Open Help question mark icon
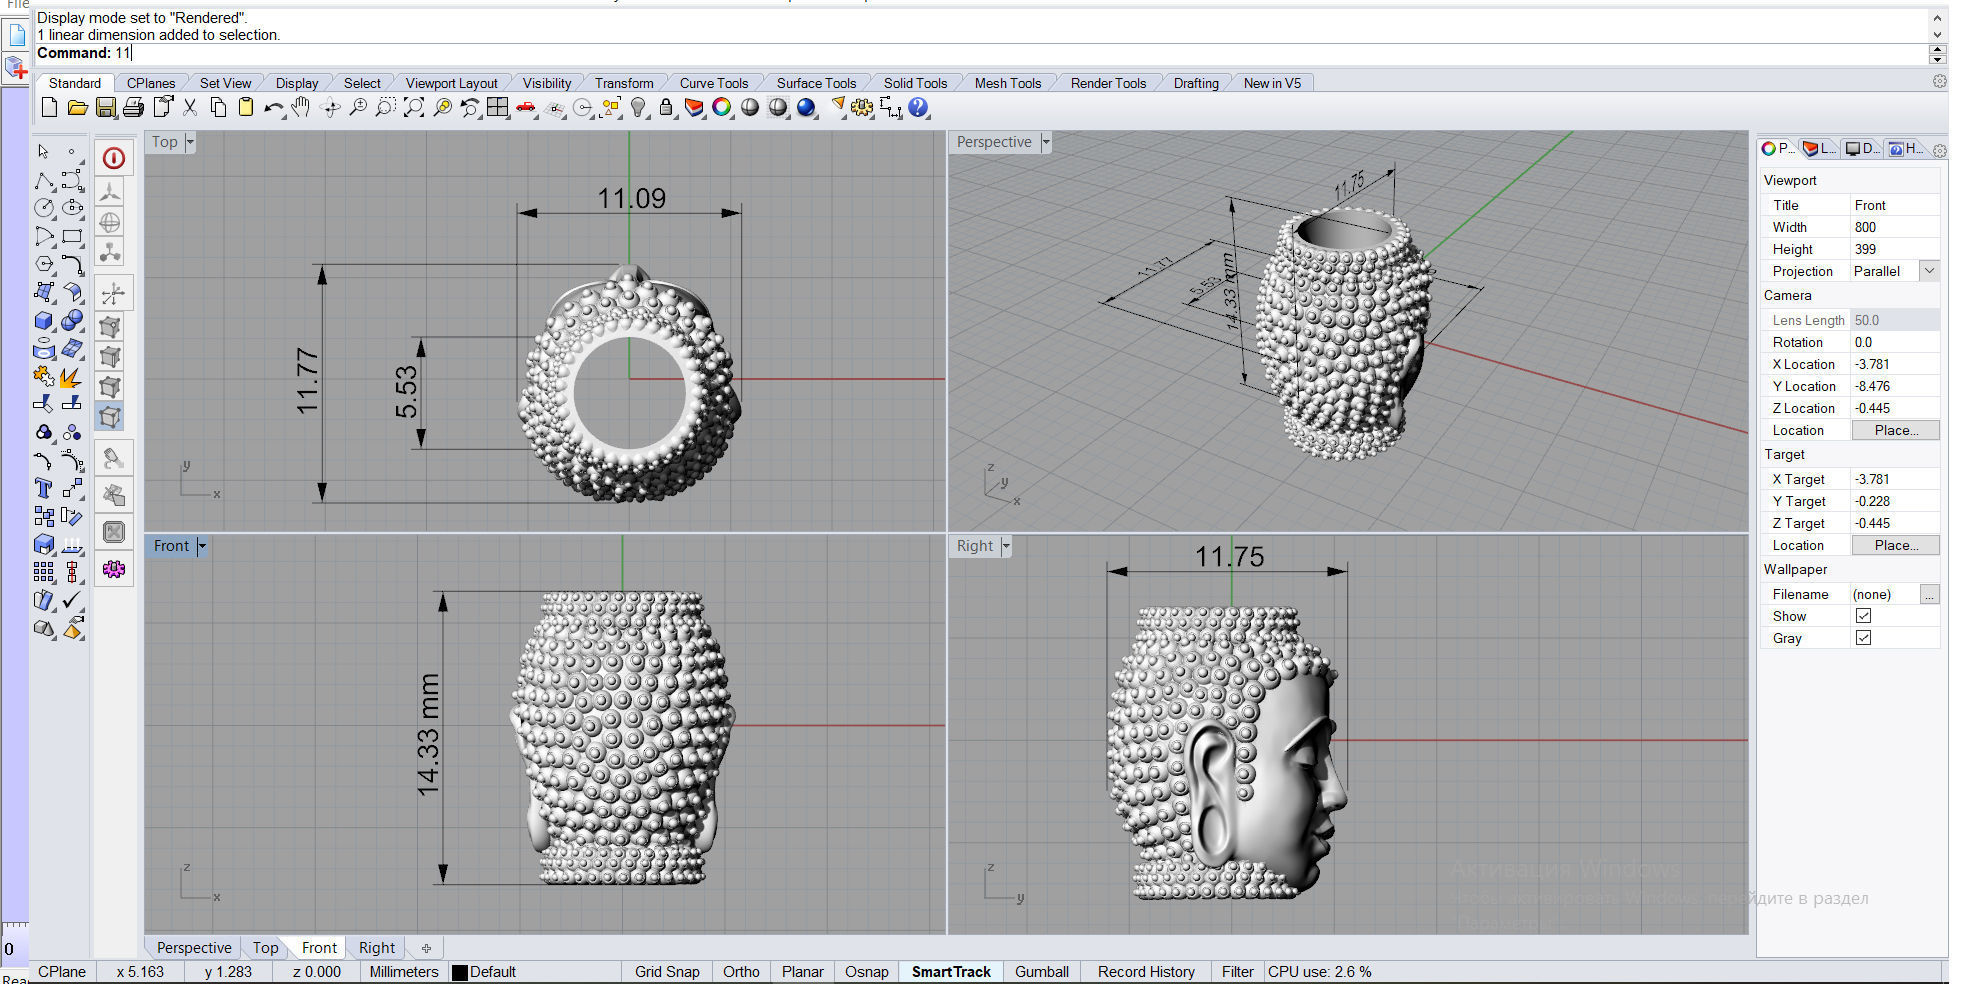1978x984 pixels. [918, 107]
